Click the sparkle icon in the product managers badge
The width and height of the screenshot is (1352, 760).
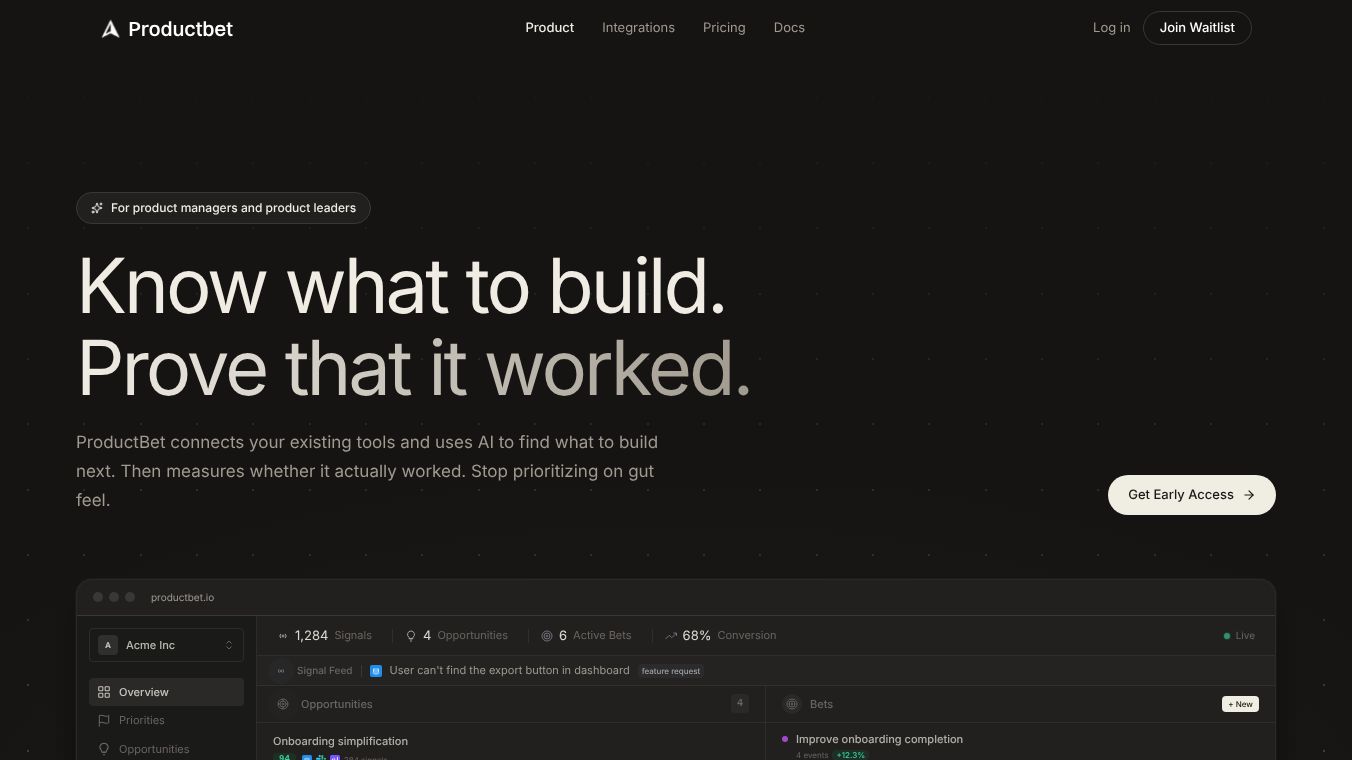(97, 207)
